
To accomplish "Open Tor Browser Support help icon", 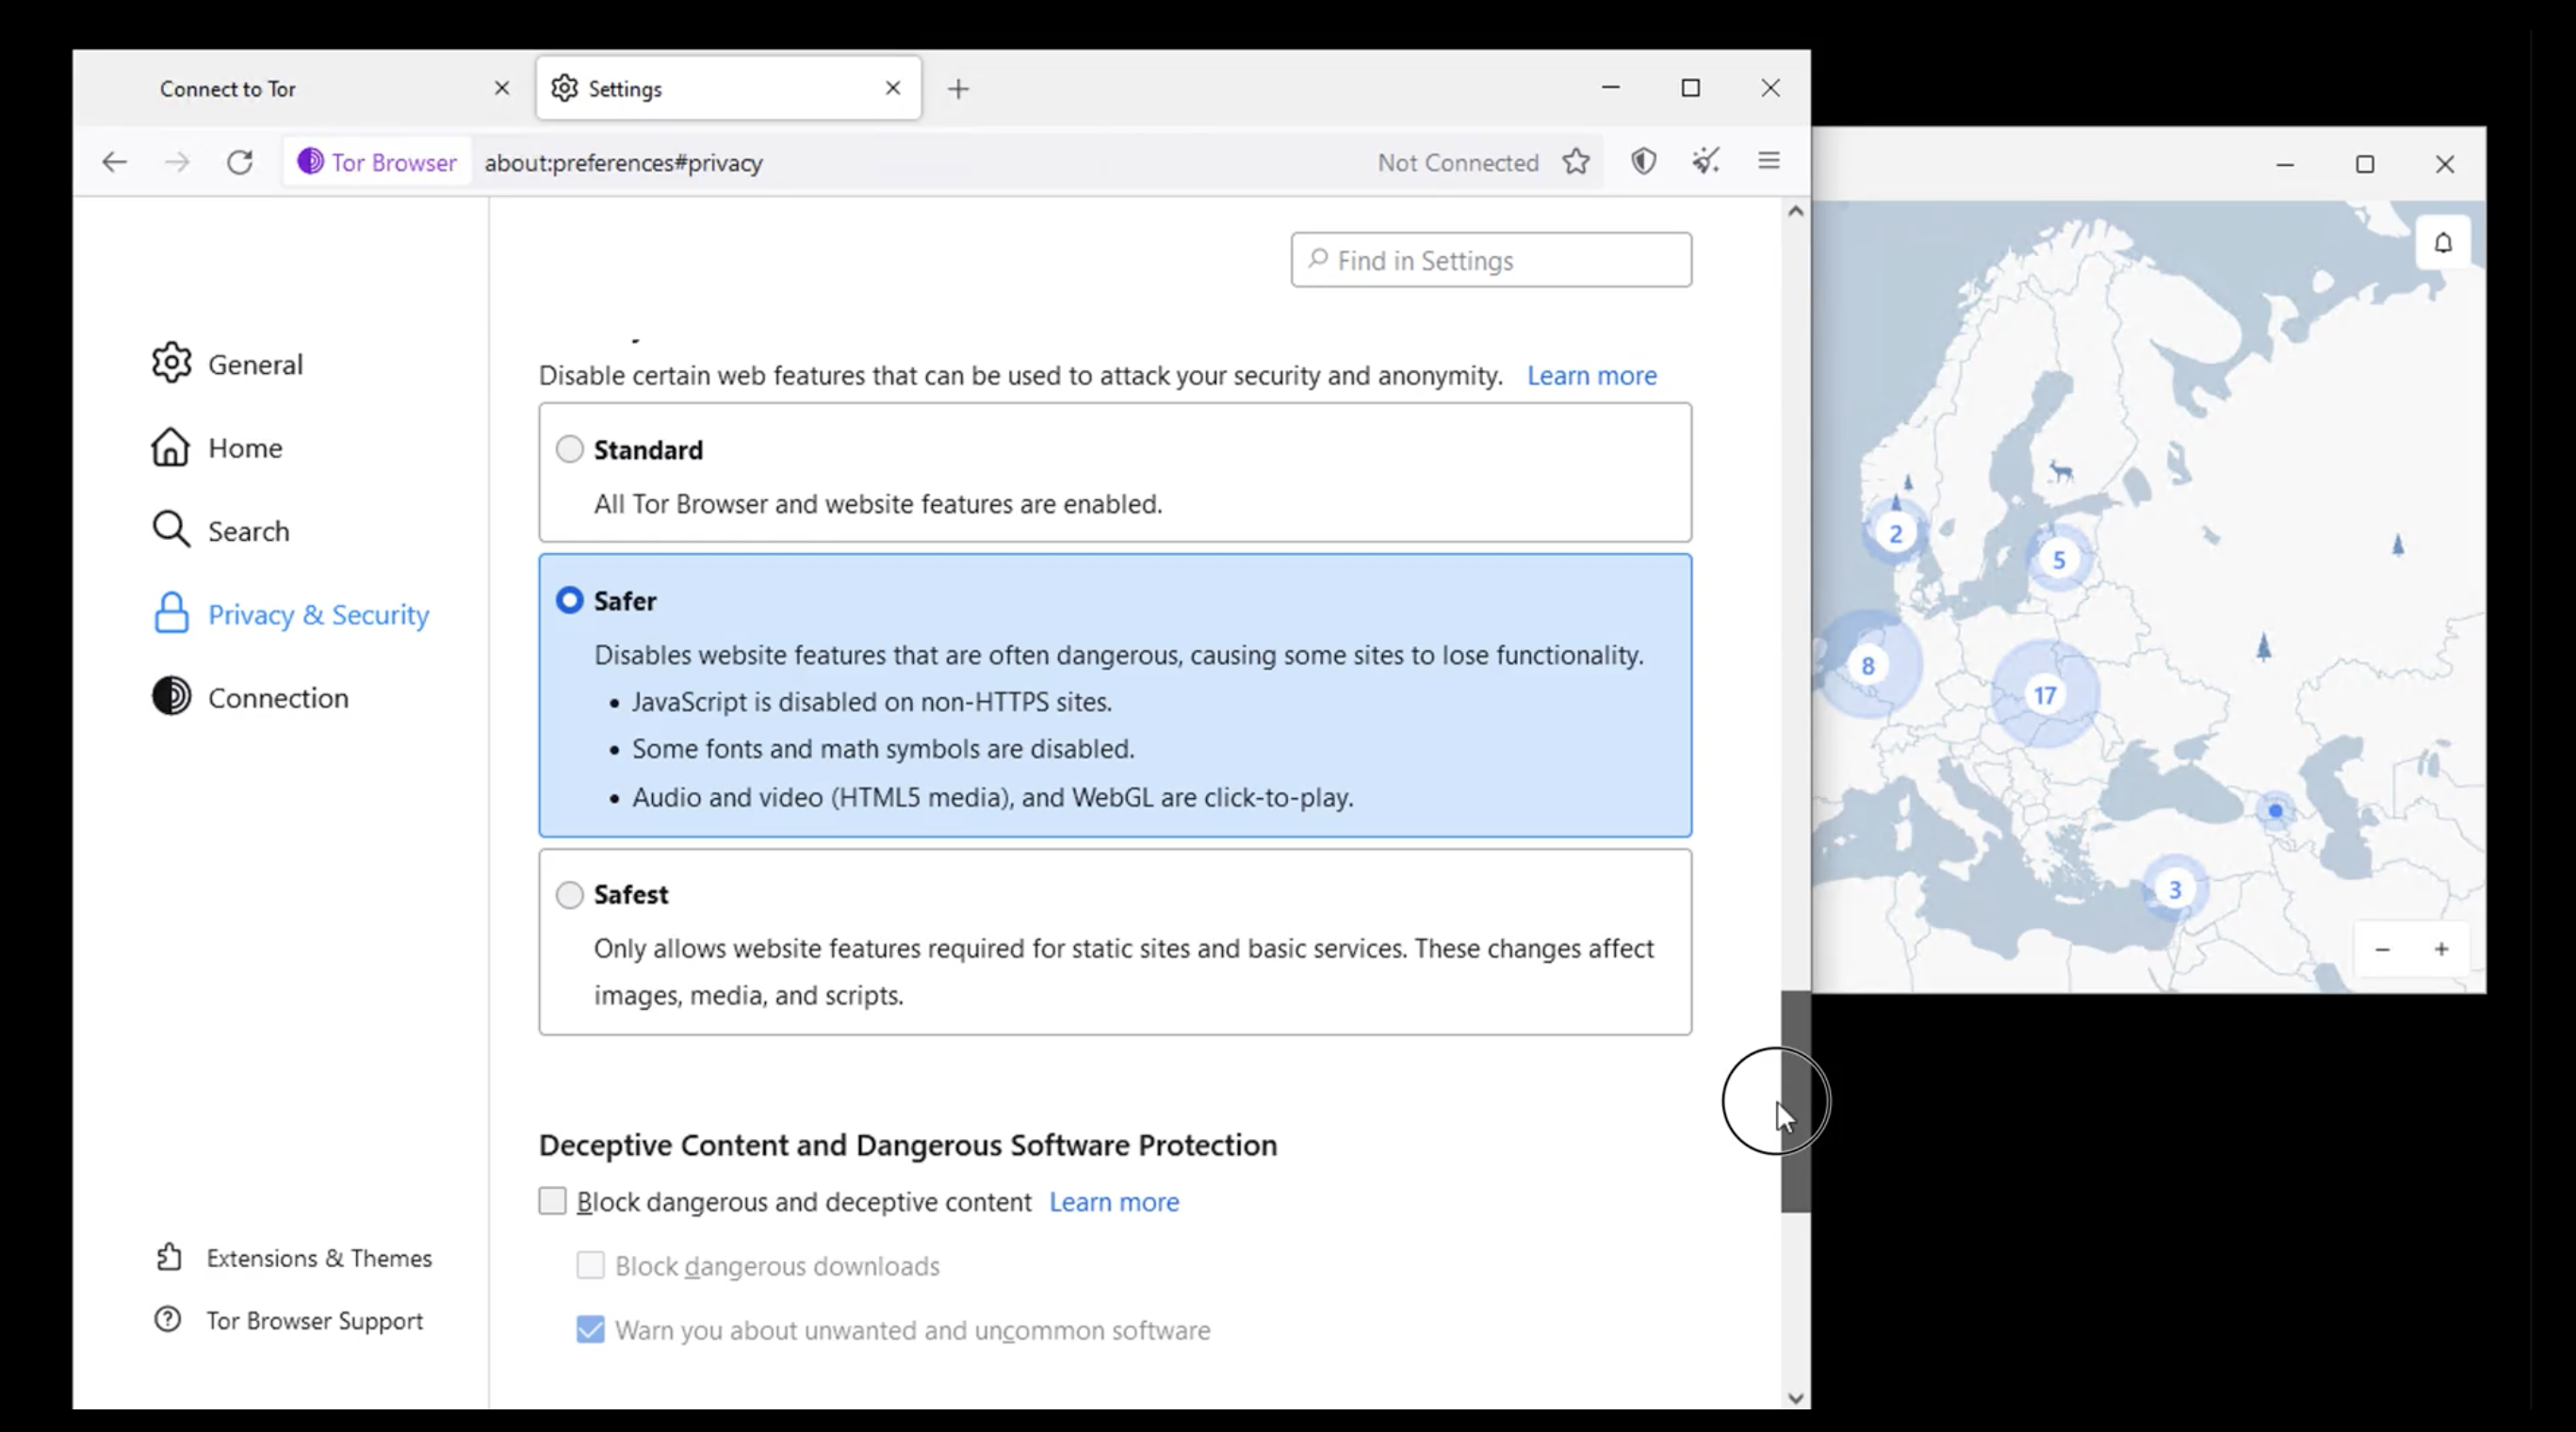I will [314, 1321].
